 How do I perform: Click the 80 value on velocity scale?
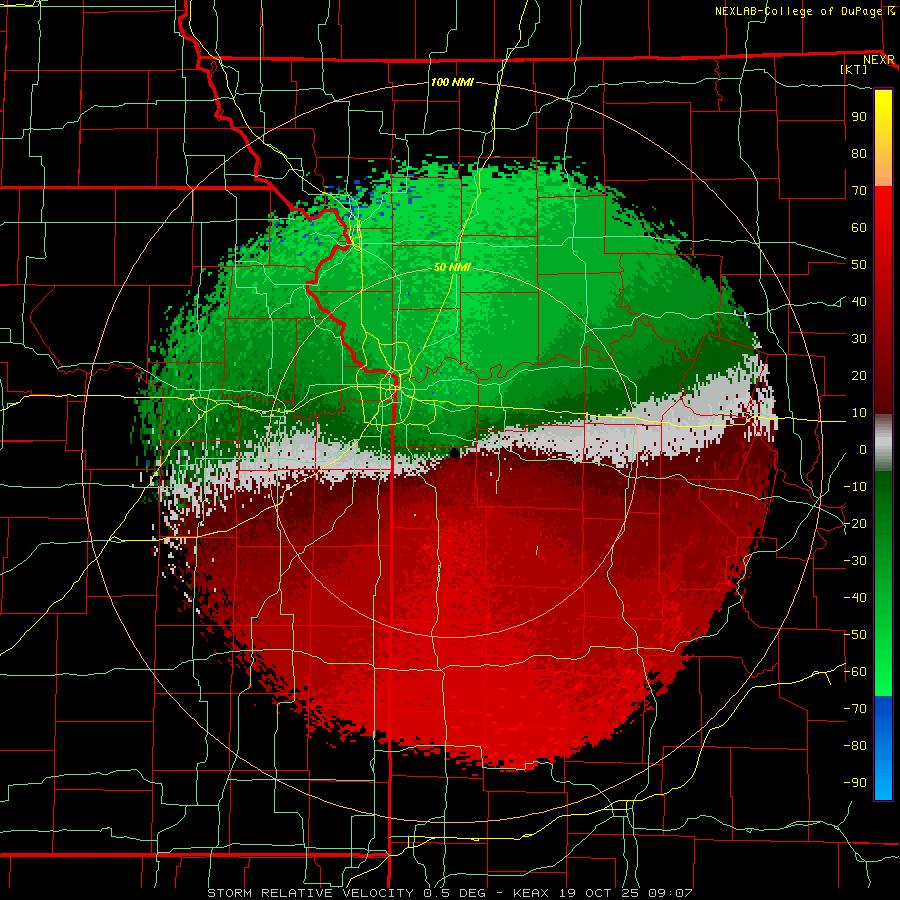pos(859,153)
